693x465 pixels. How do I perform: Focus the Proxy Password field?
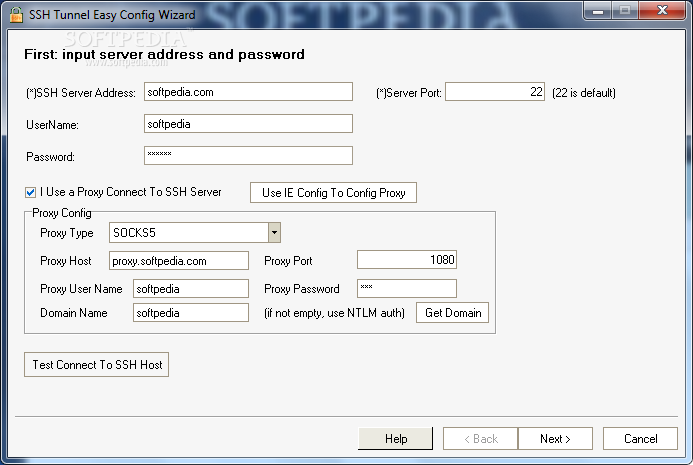407,289
